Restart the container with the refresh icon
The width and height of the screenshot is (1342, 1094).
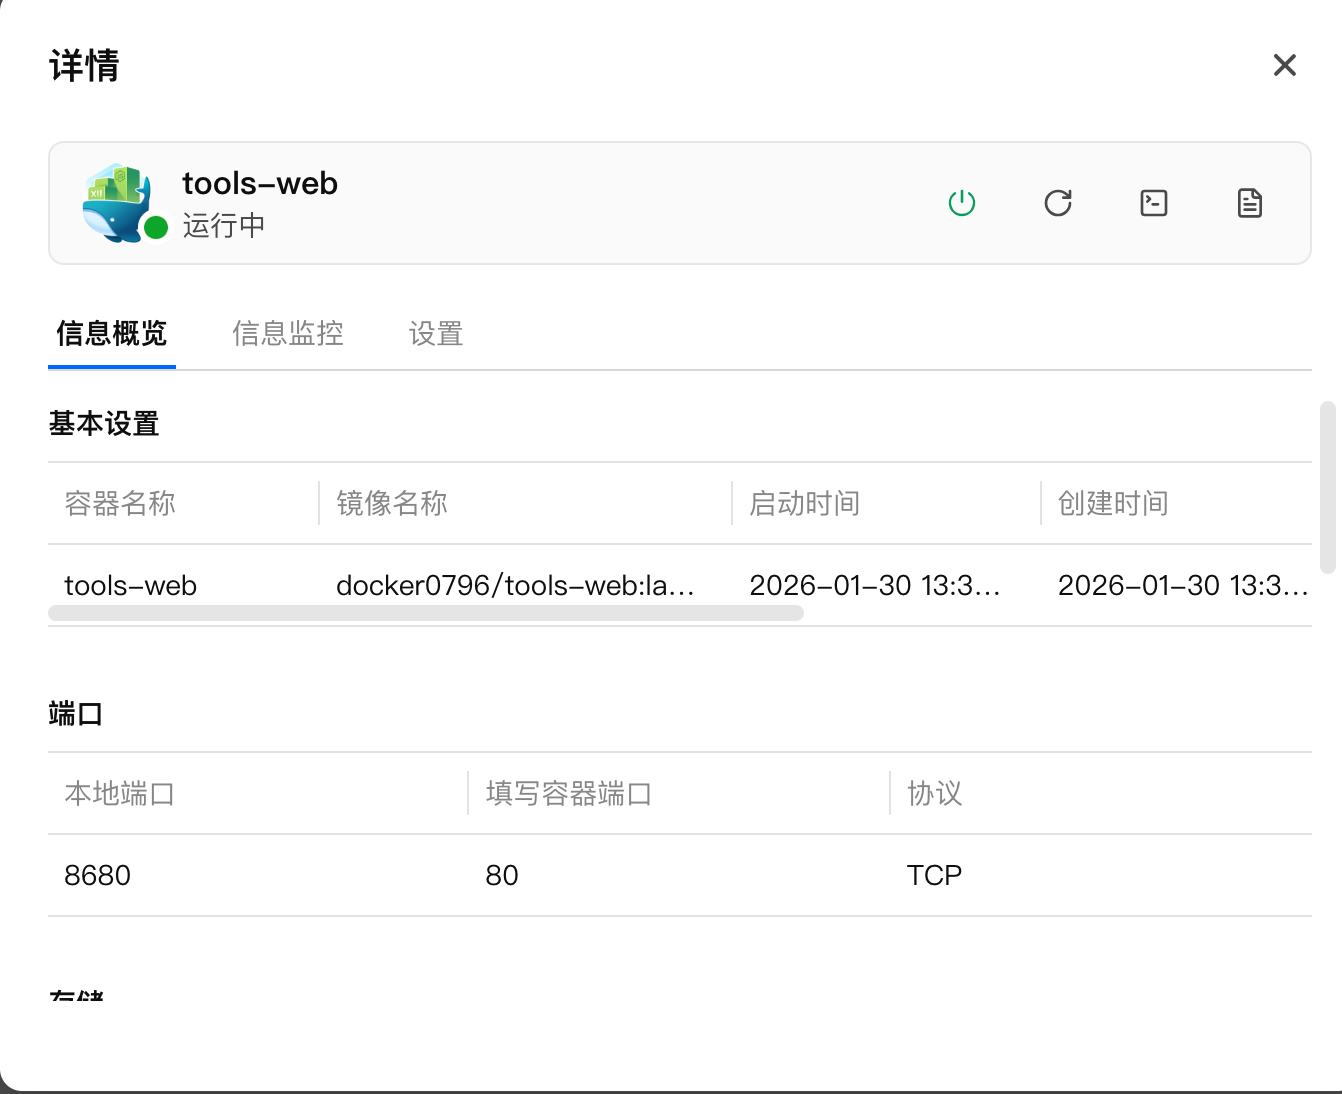point(1057,203)
